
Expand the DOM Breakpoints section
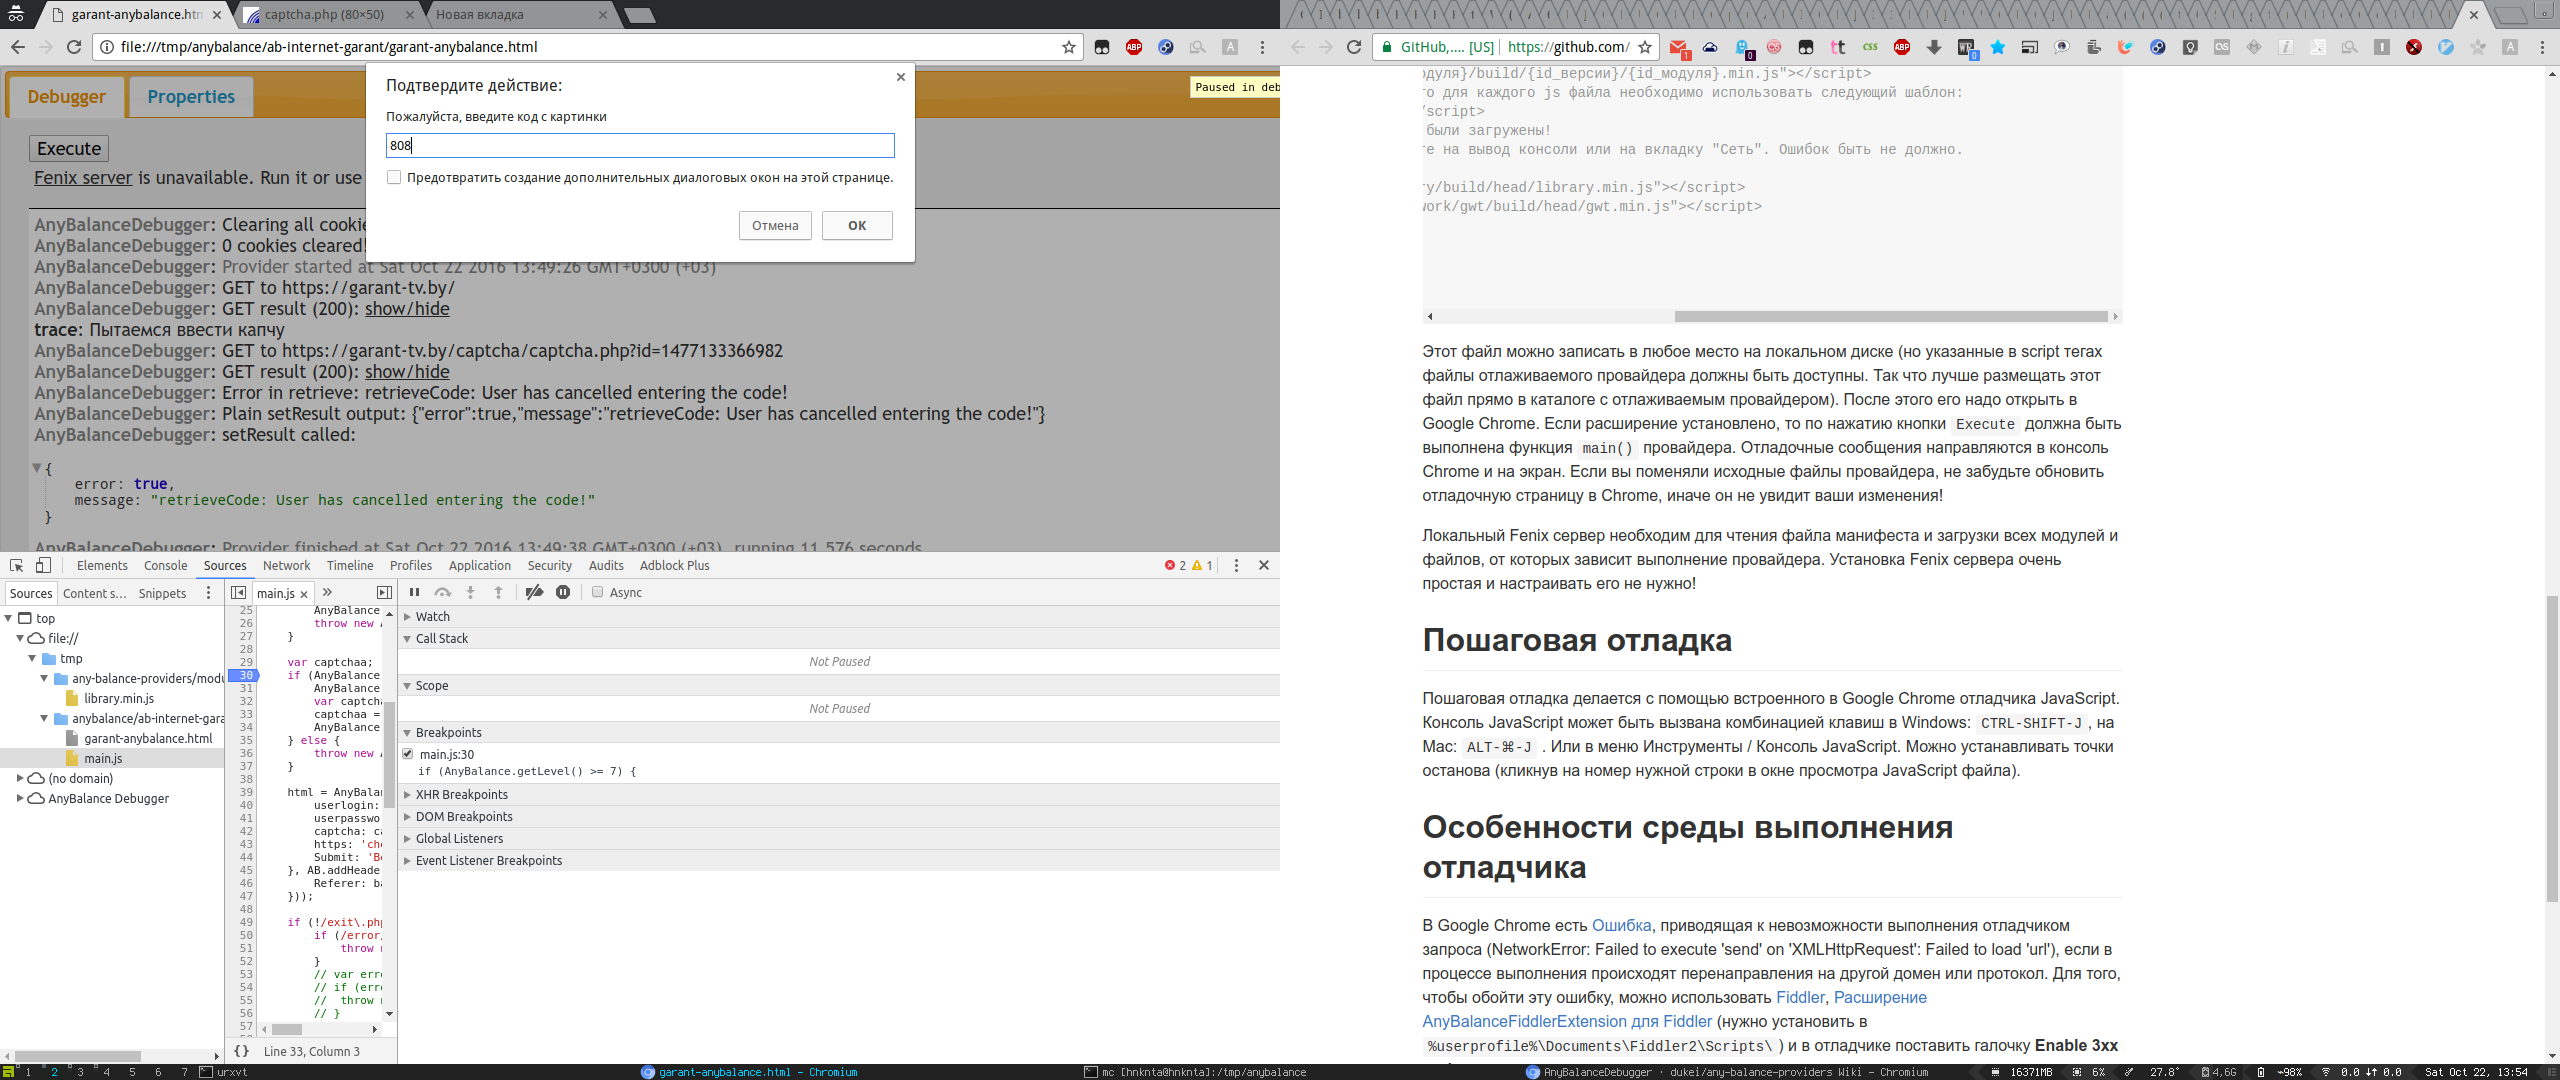click(407, 817)
